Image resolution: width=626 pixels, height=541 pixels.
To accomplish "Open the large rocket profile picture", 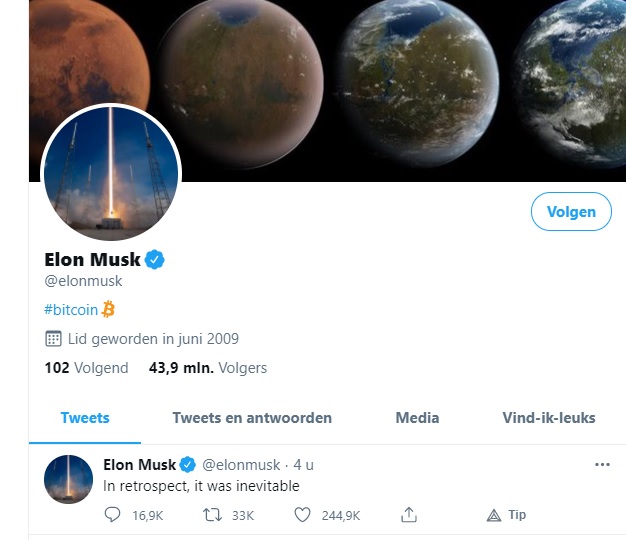I will (x=111, y=172).
